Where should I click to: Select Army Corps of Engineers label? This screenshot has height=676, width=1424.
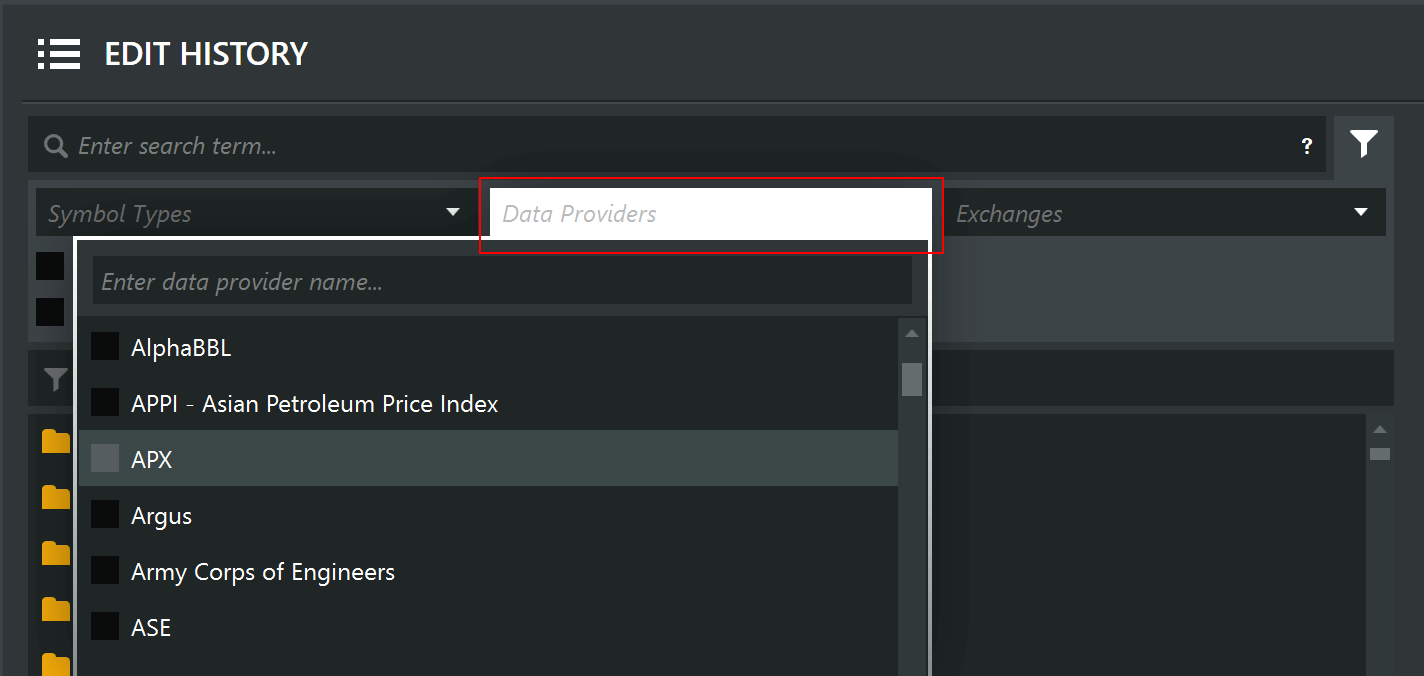point(263,572)
